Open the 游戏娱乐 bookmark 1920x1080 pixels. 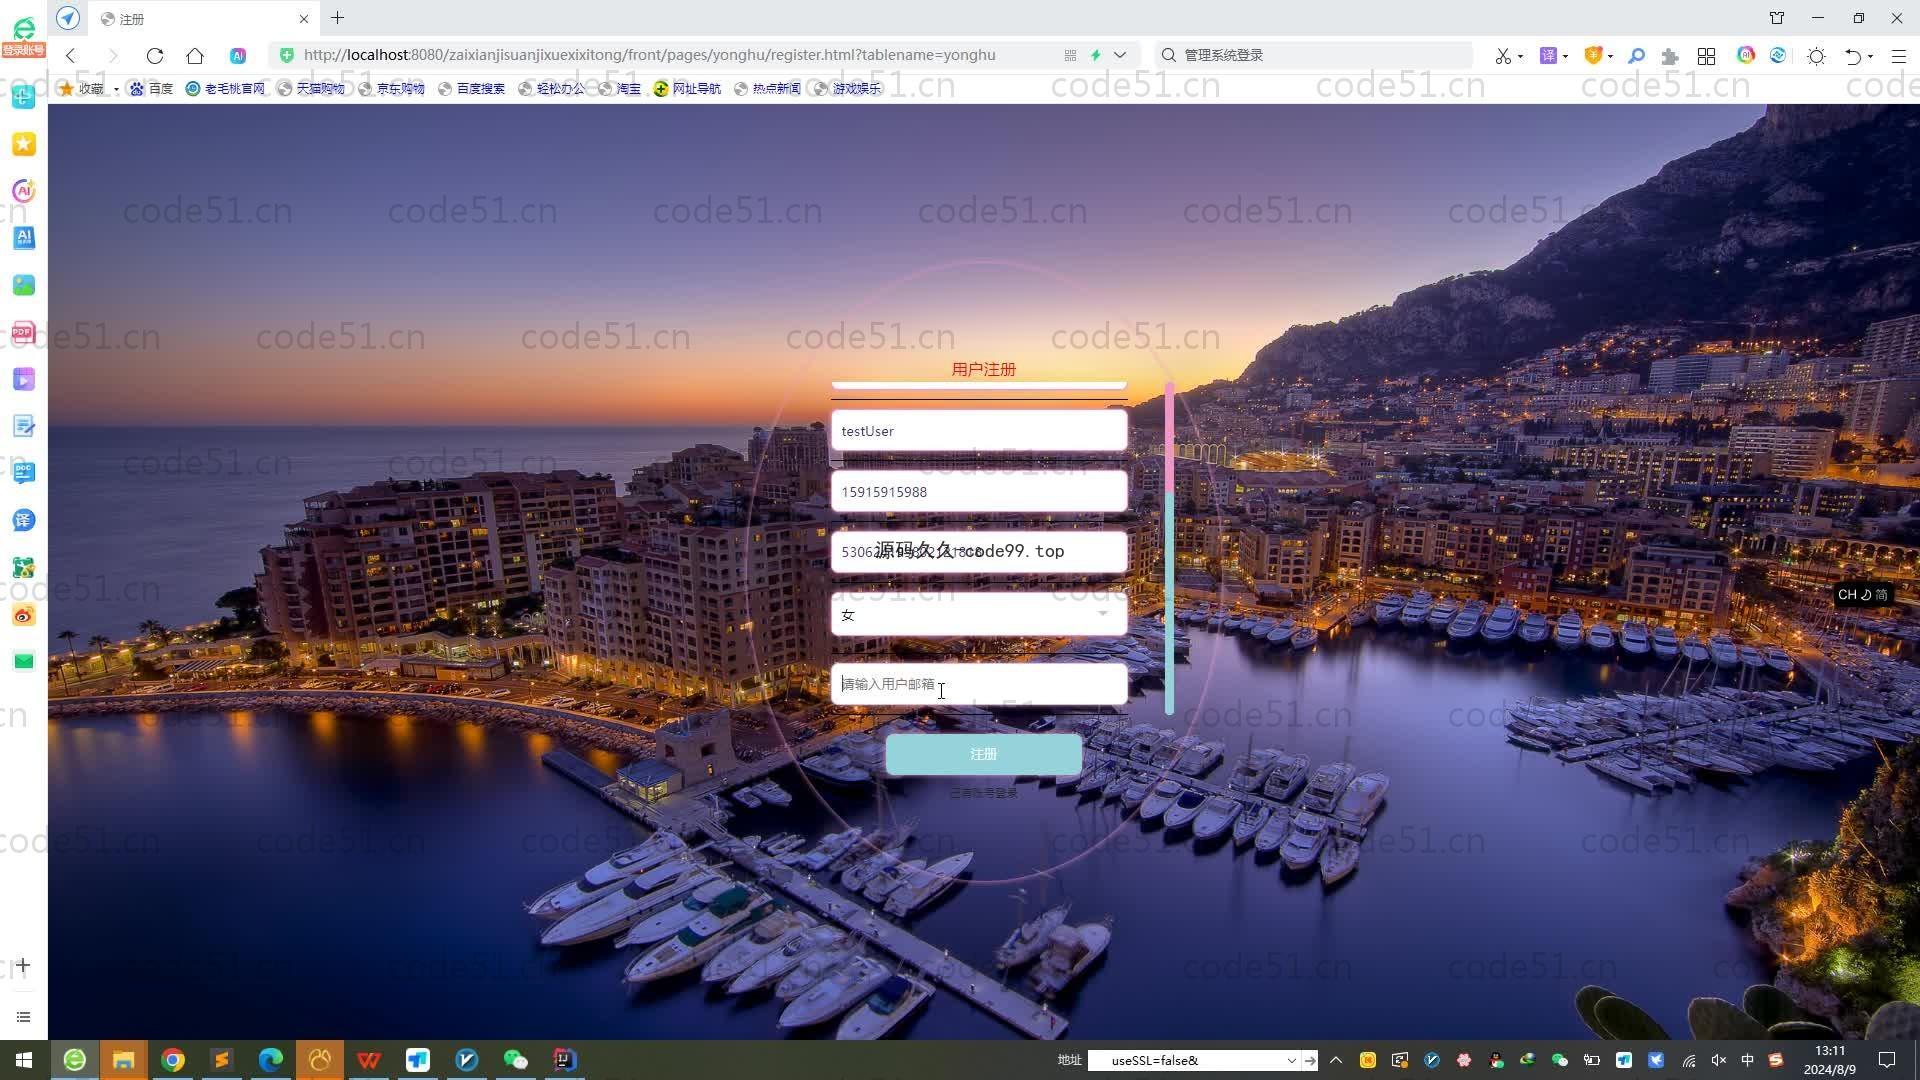click(x=847, y=88)
